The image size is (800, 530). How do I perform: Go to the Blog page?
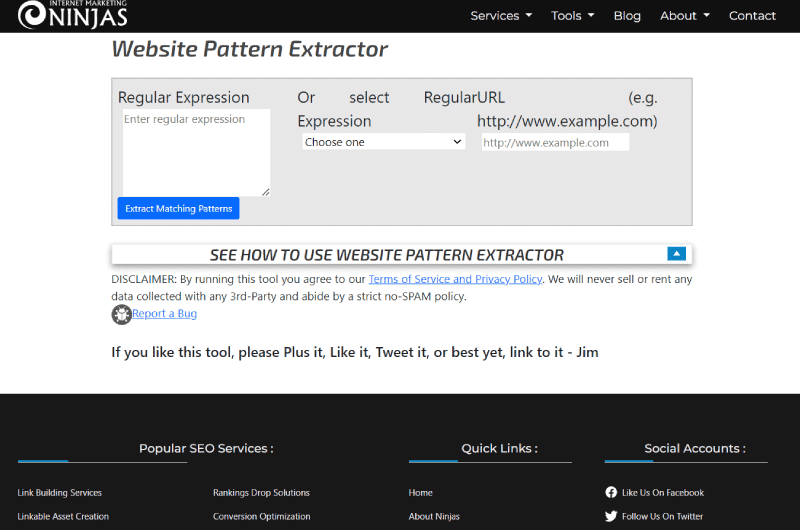pos(627,16)
